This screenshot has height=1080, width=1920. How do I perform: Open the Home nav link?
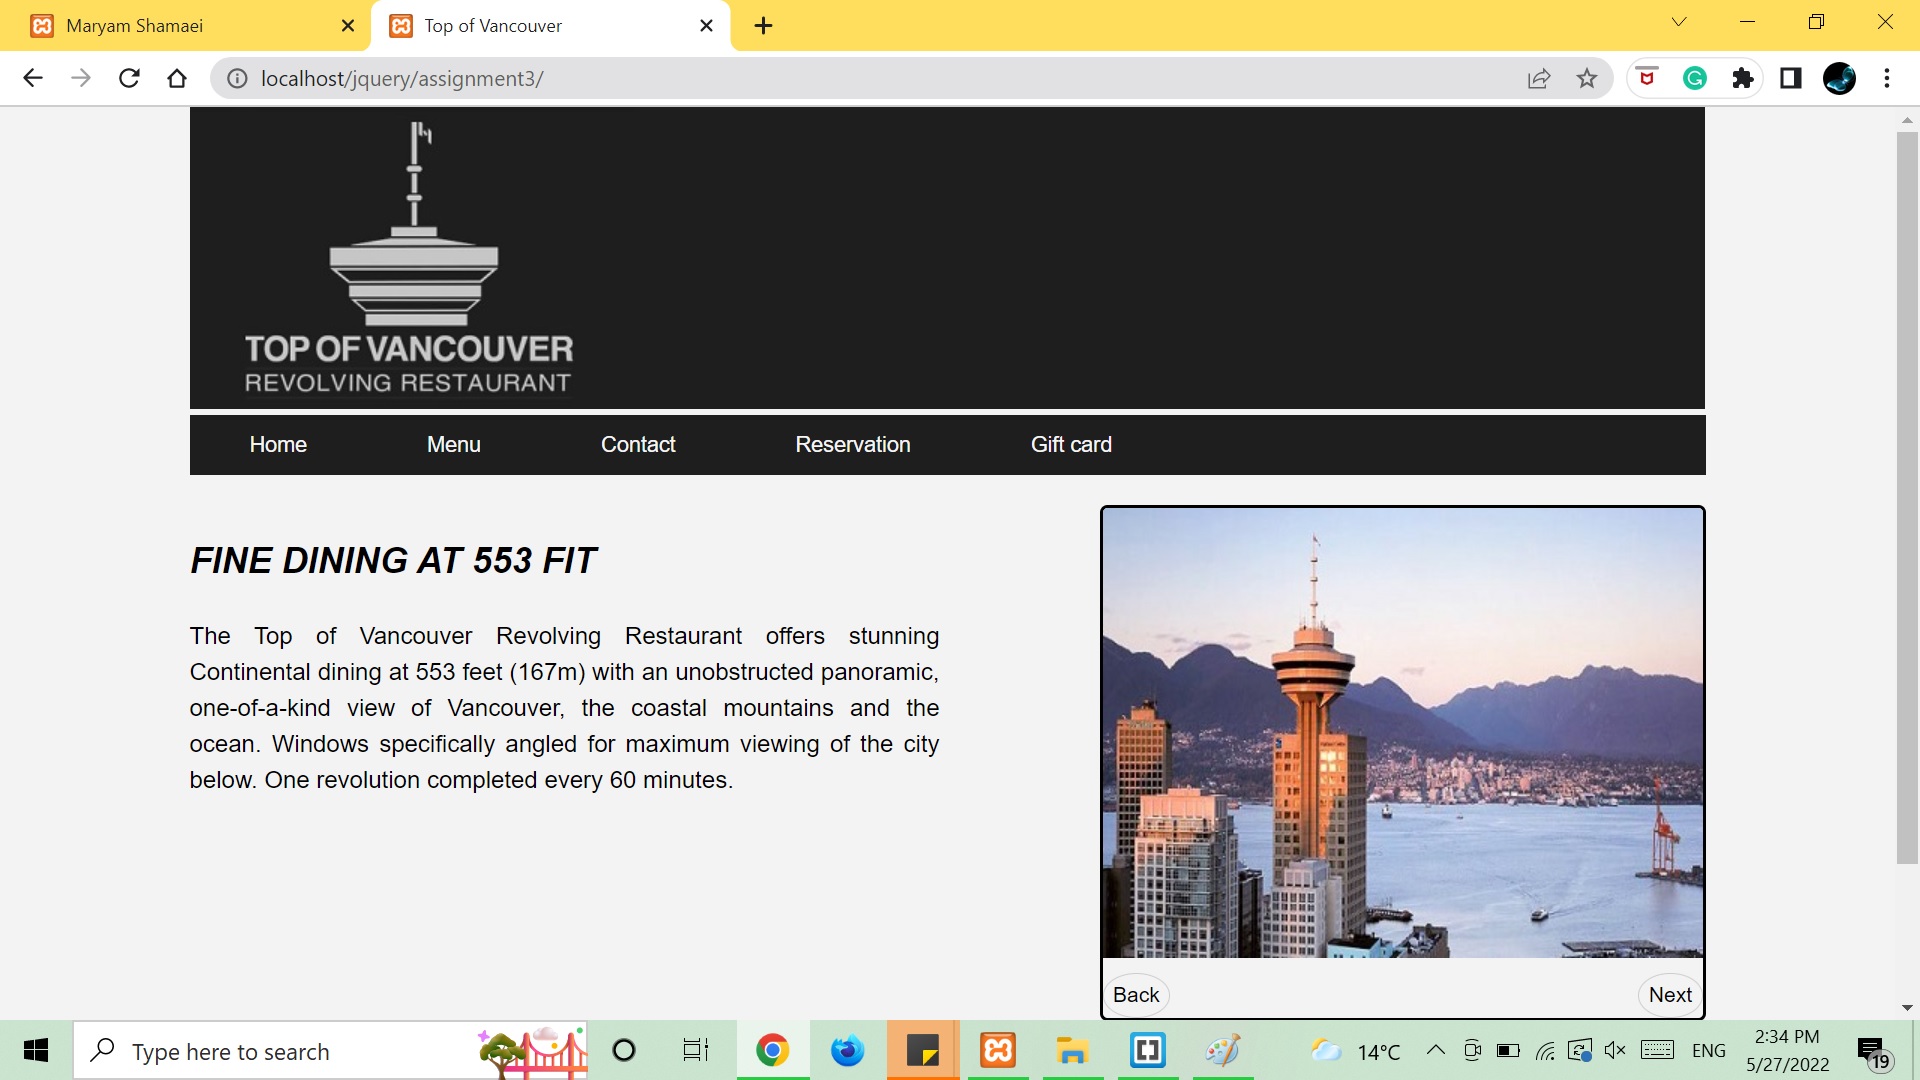tap(278, 445)
